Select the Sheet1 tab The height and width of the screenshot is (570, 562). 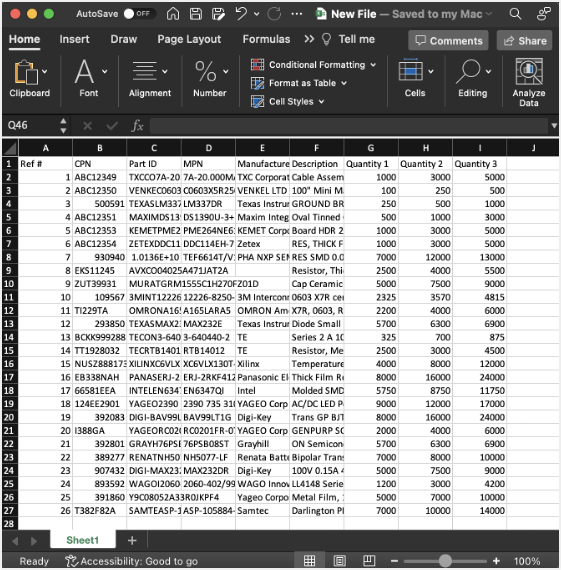83,540
